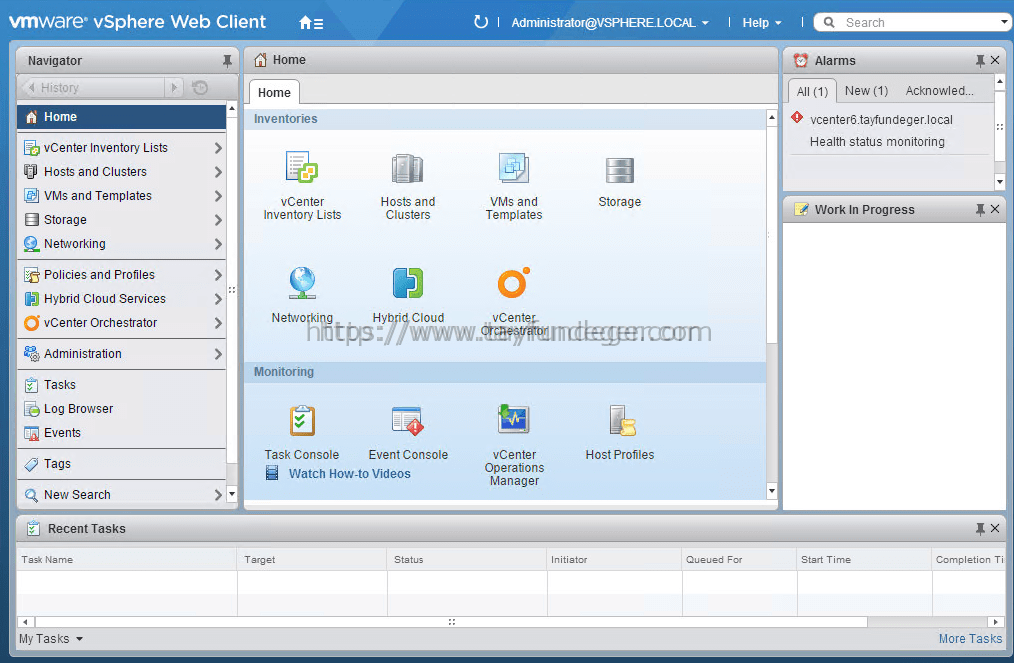The image size is (1014, 663).
Task: Open Events in the Navigator
Action: [x=122, y=433]
